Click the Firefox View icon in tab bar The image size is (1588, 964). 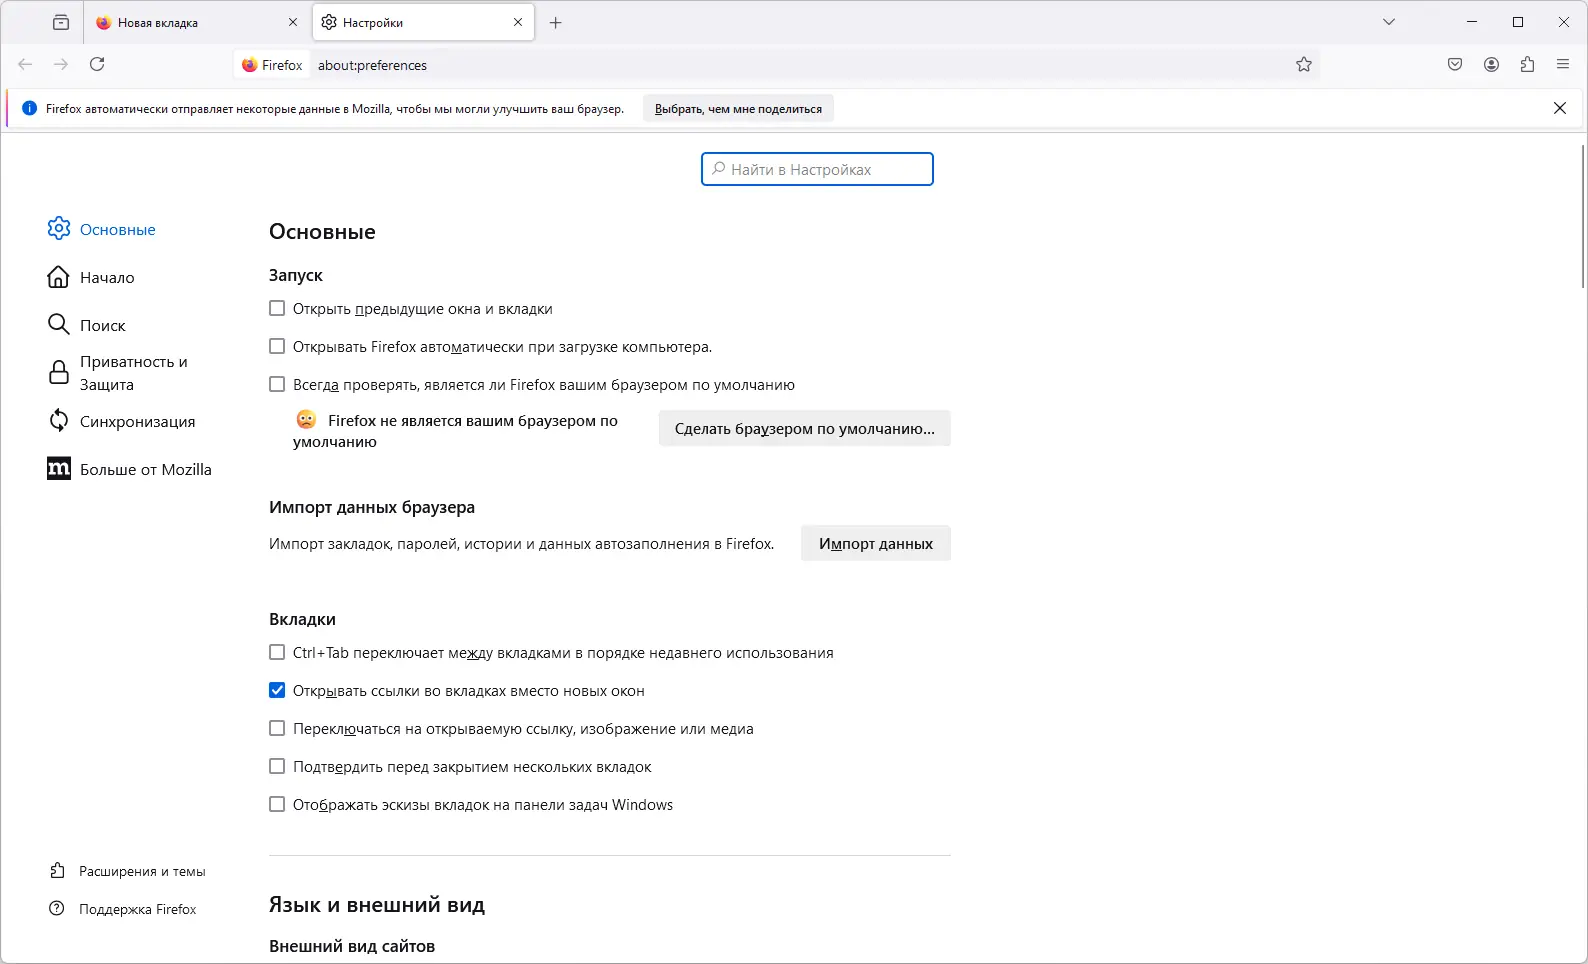pos(61,22)
